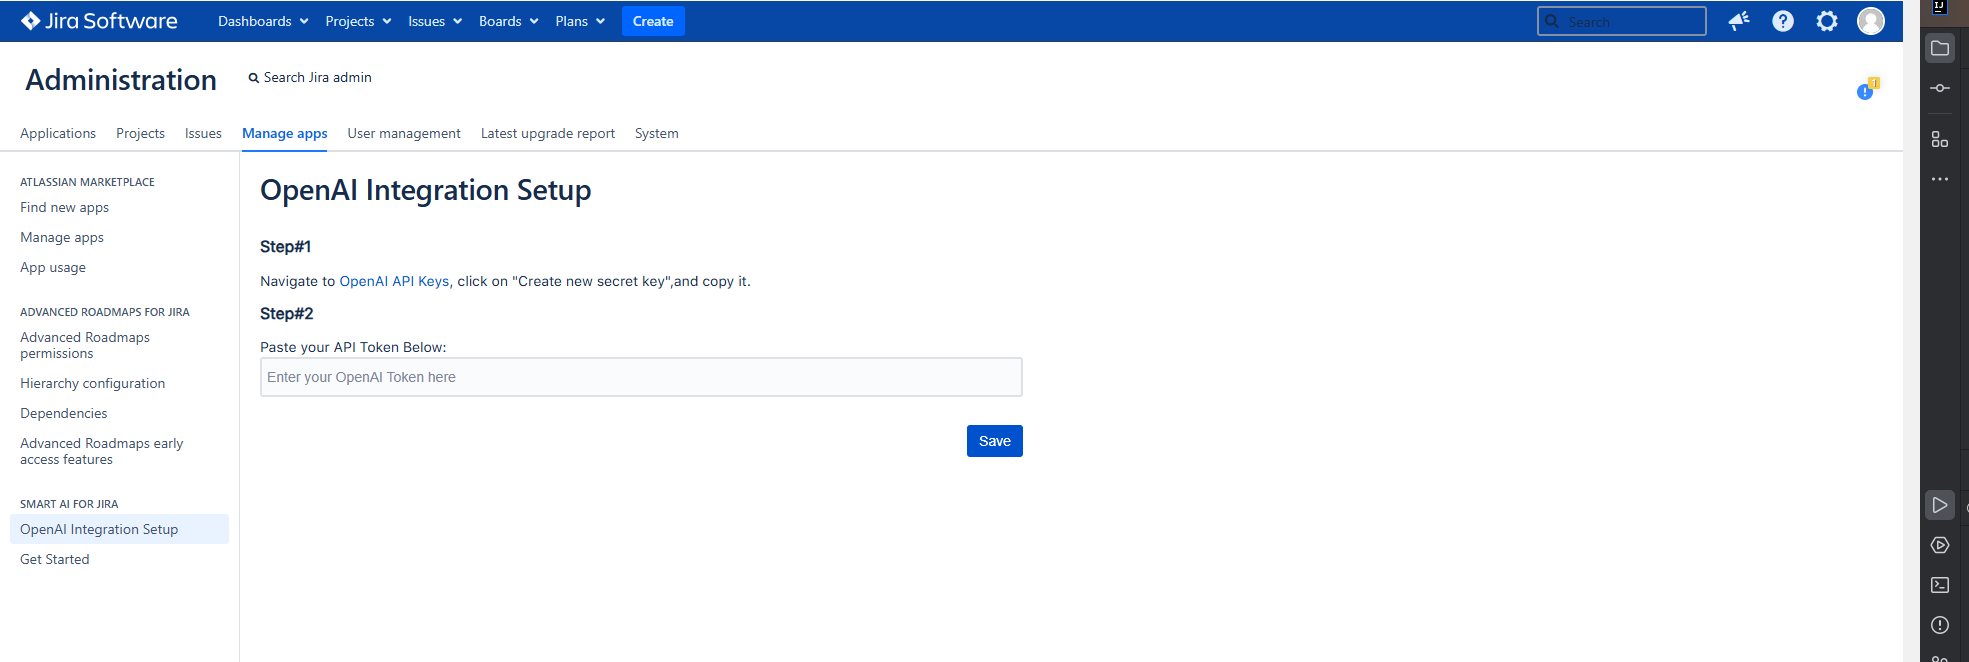The width and height of the screenshot is (1969, 662).
Task: Open IntelliJ Problems tool window
Action: (x=1940, y=625)
